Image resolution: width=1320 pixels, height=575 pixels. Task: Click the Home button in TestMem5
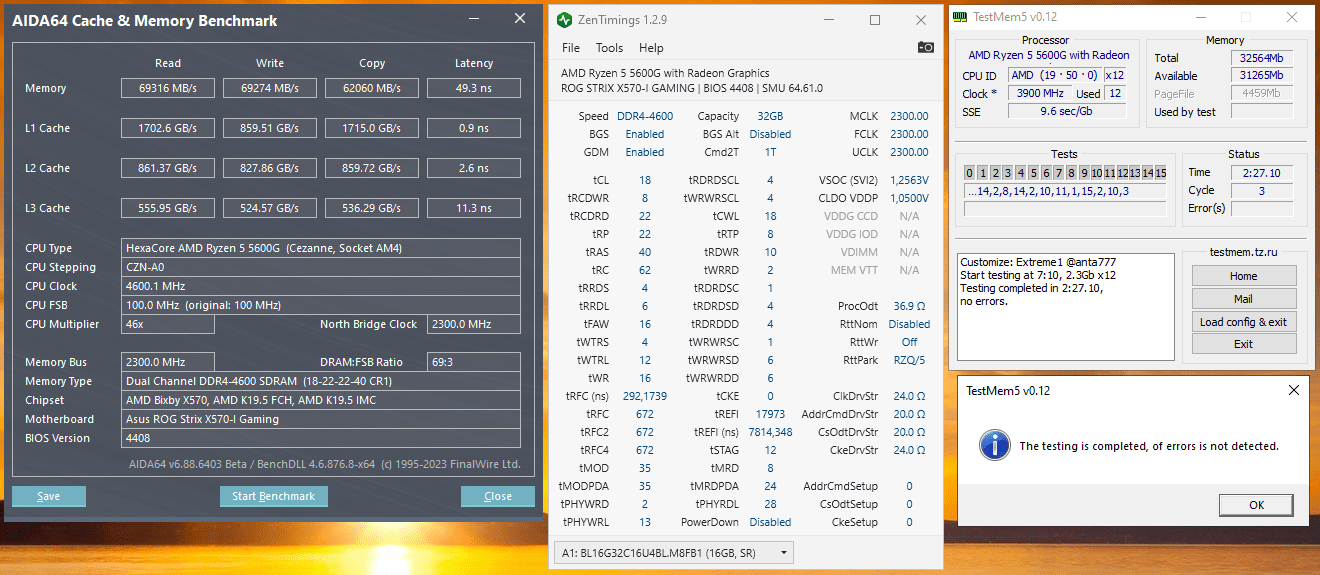1244,276
